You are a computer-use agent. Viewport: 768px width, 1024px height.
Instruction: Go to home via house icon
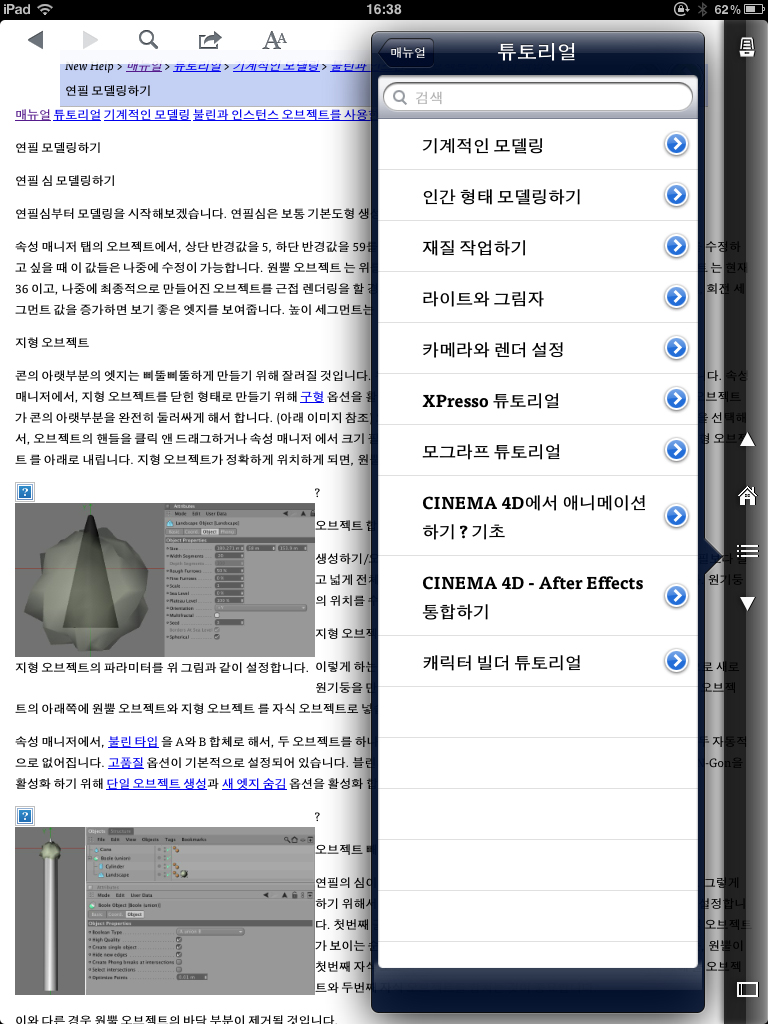pos(747,496)
